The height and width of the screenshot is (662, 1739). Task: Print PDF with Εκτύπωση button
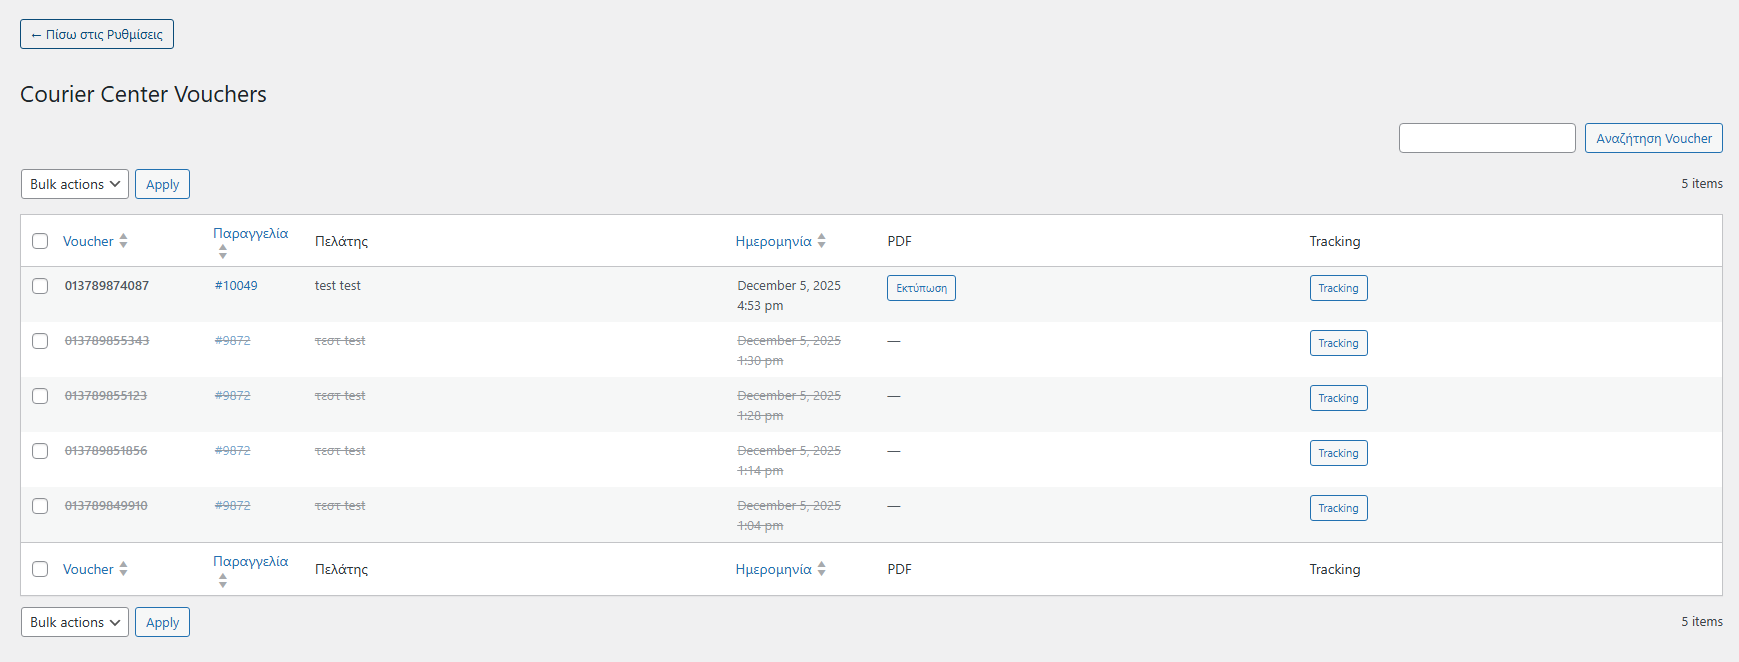[x=921, y=288]
